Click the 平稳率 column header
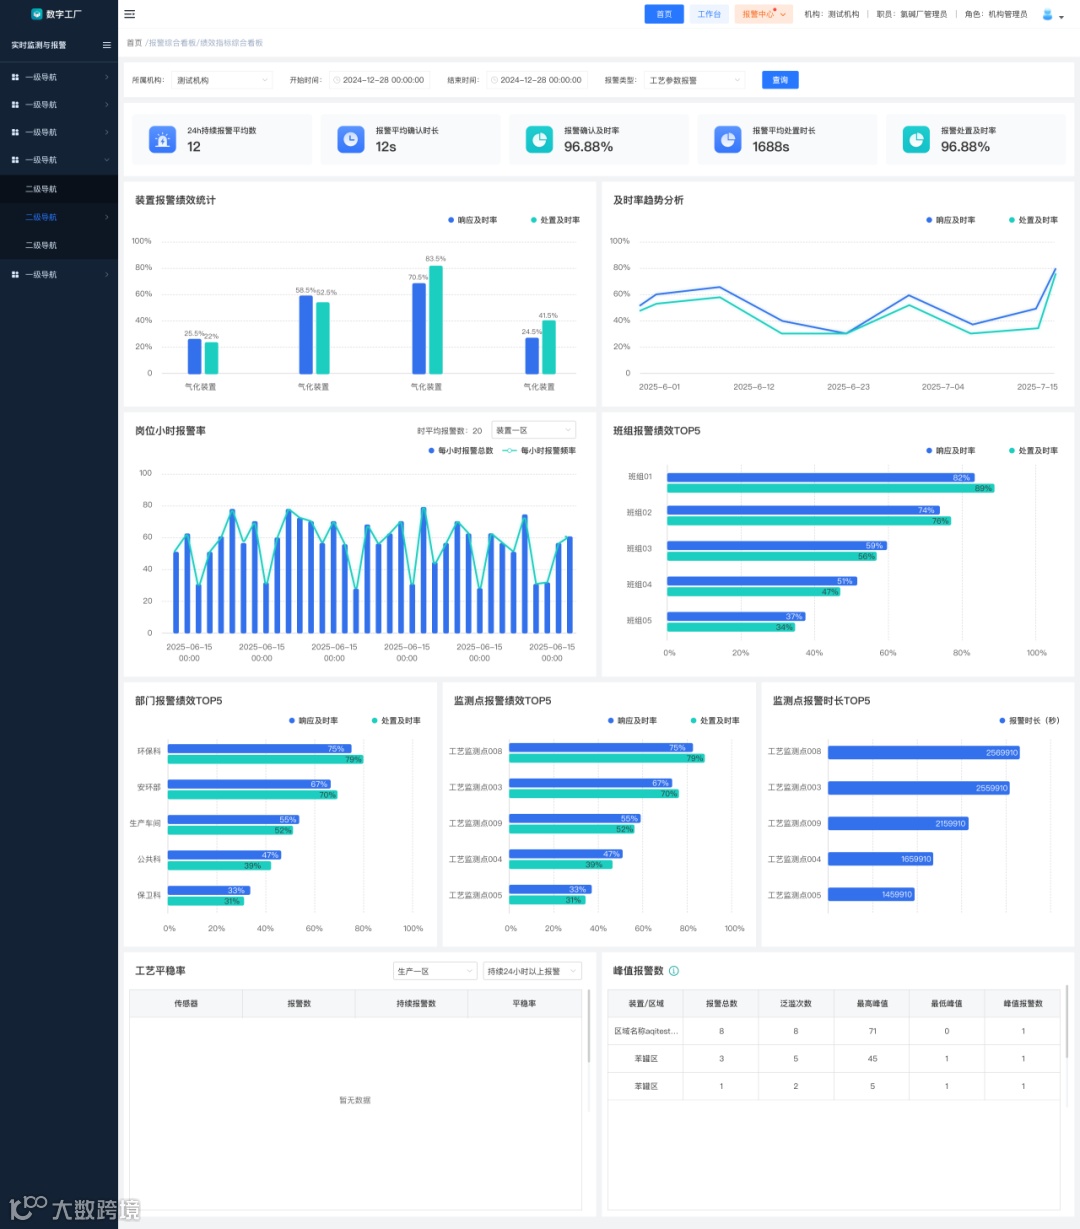 pyautogui.click(x=524, y=1003)
